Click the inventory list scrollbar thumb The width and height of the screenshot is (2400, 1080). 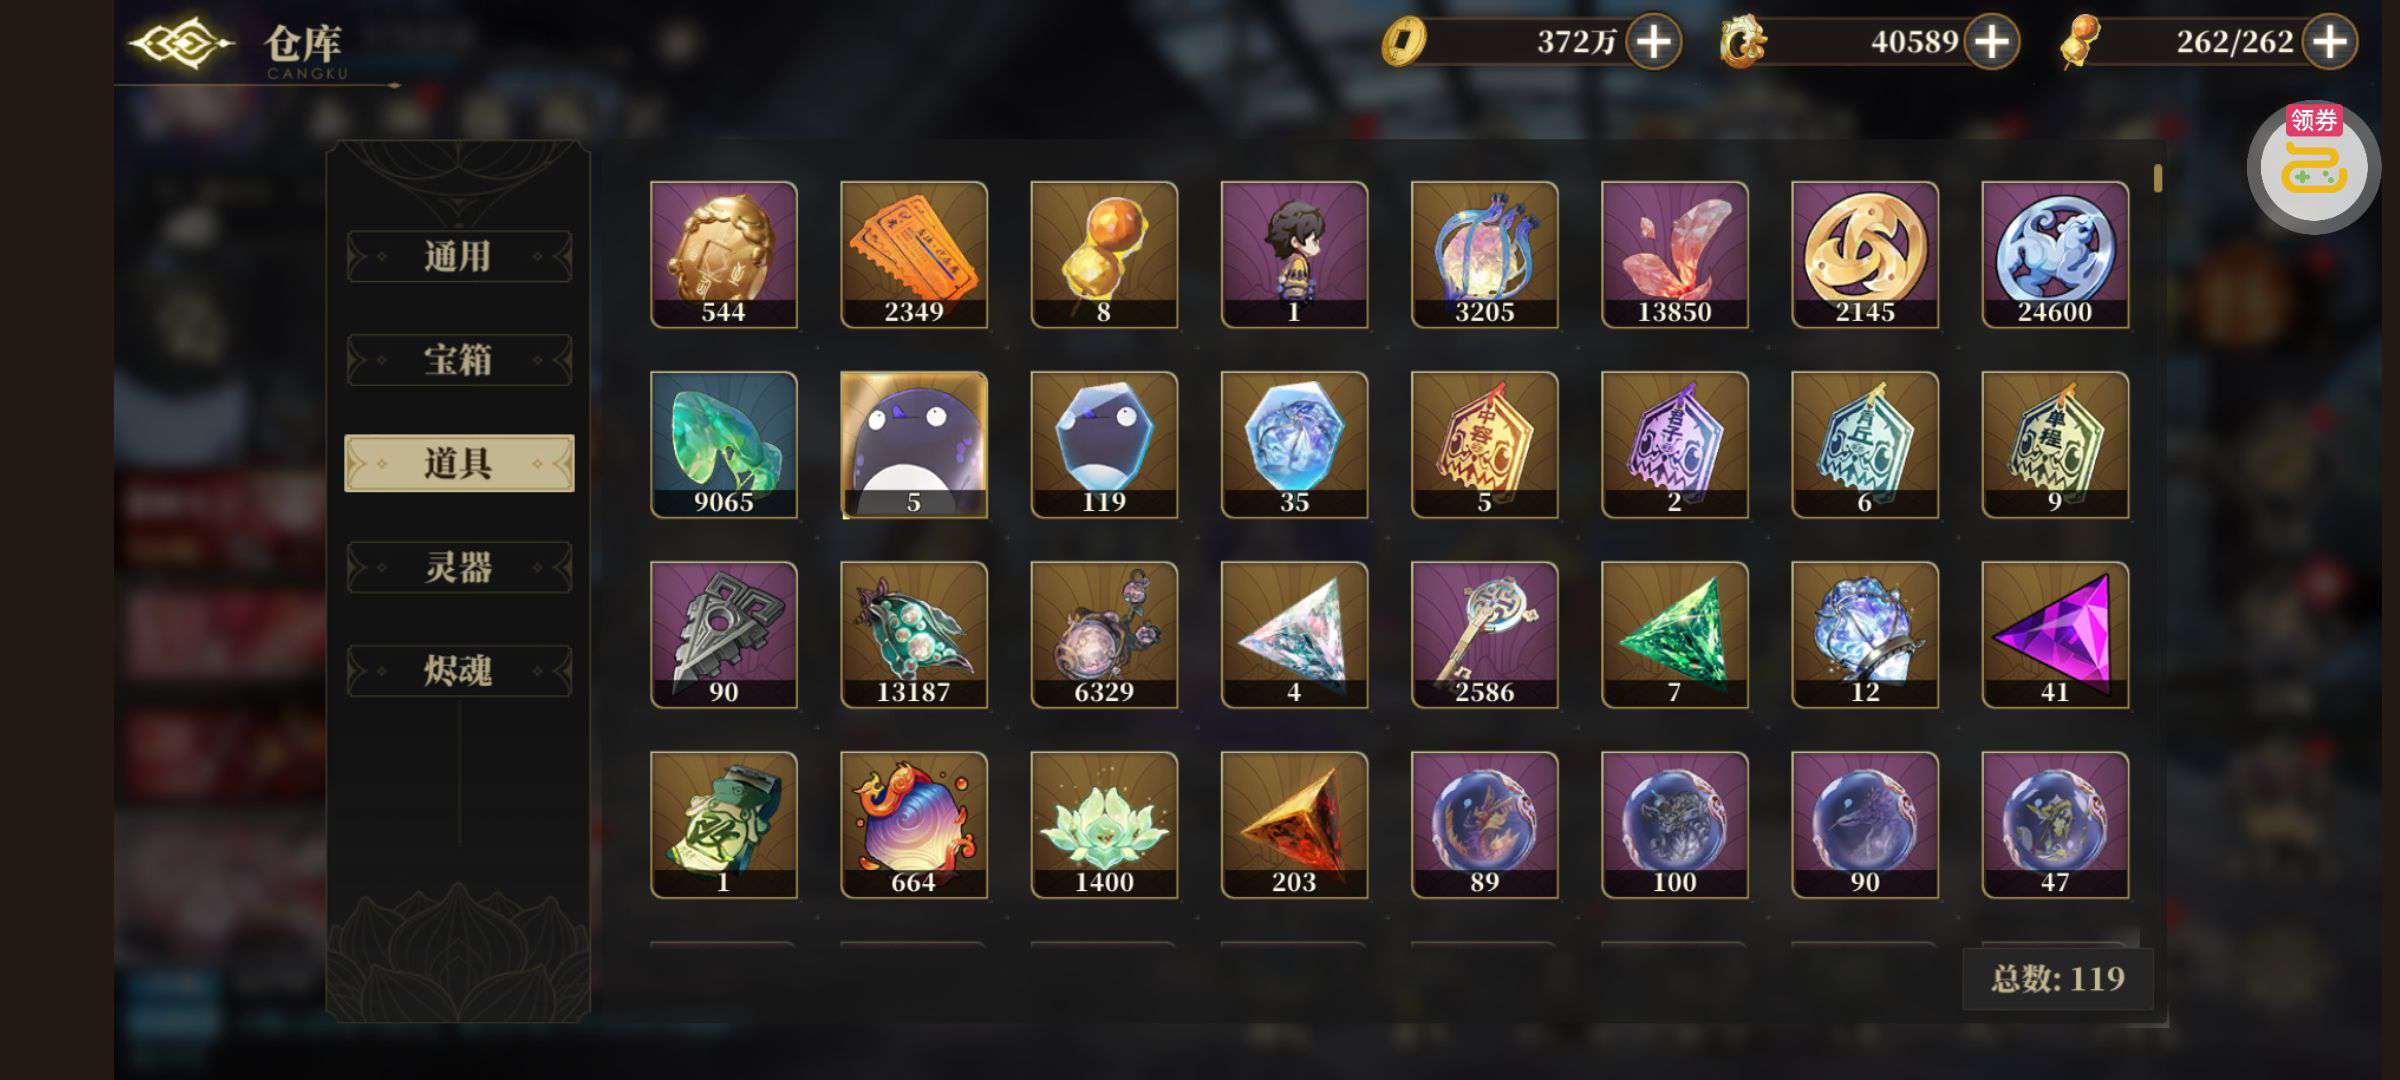click(x=2158, y=179)
